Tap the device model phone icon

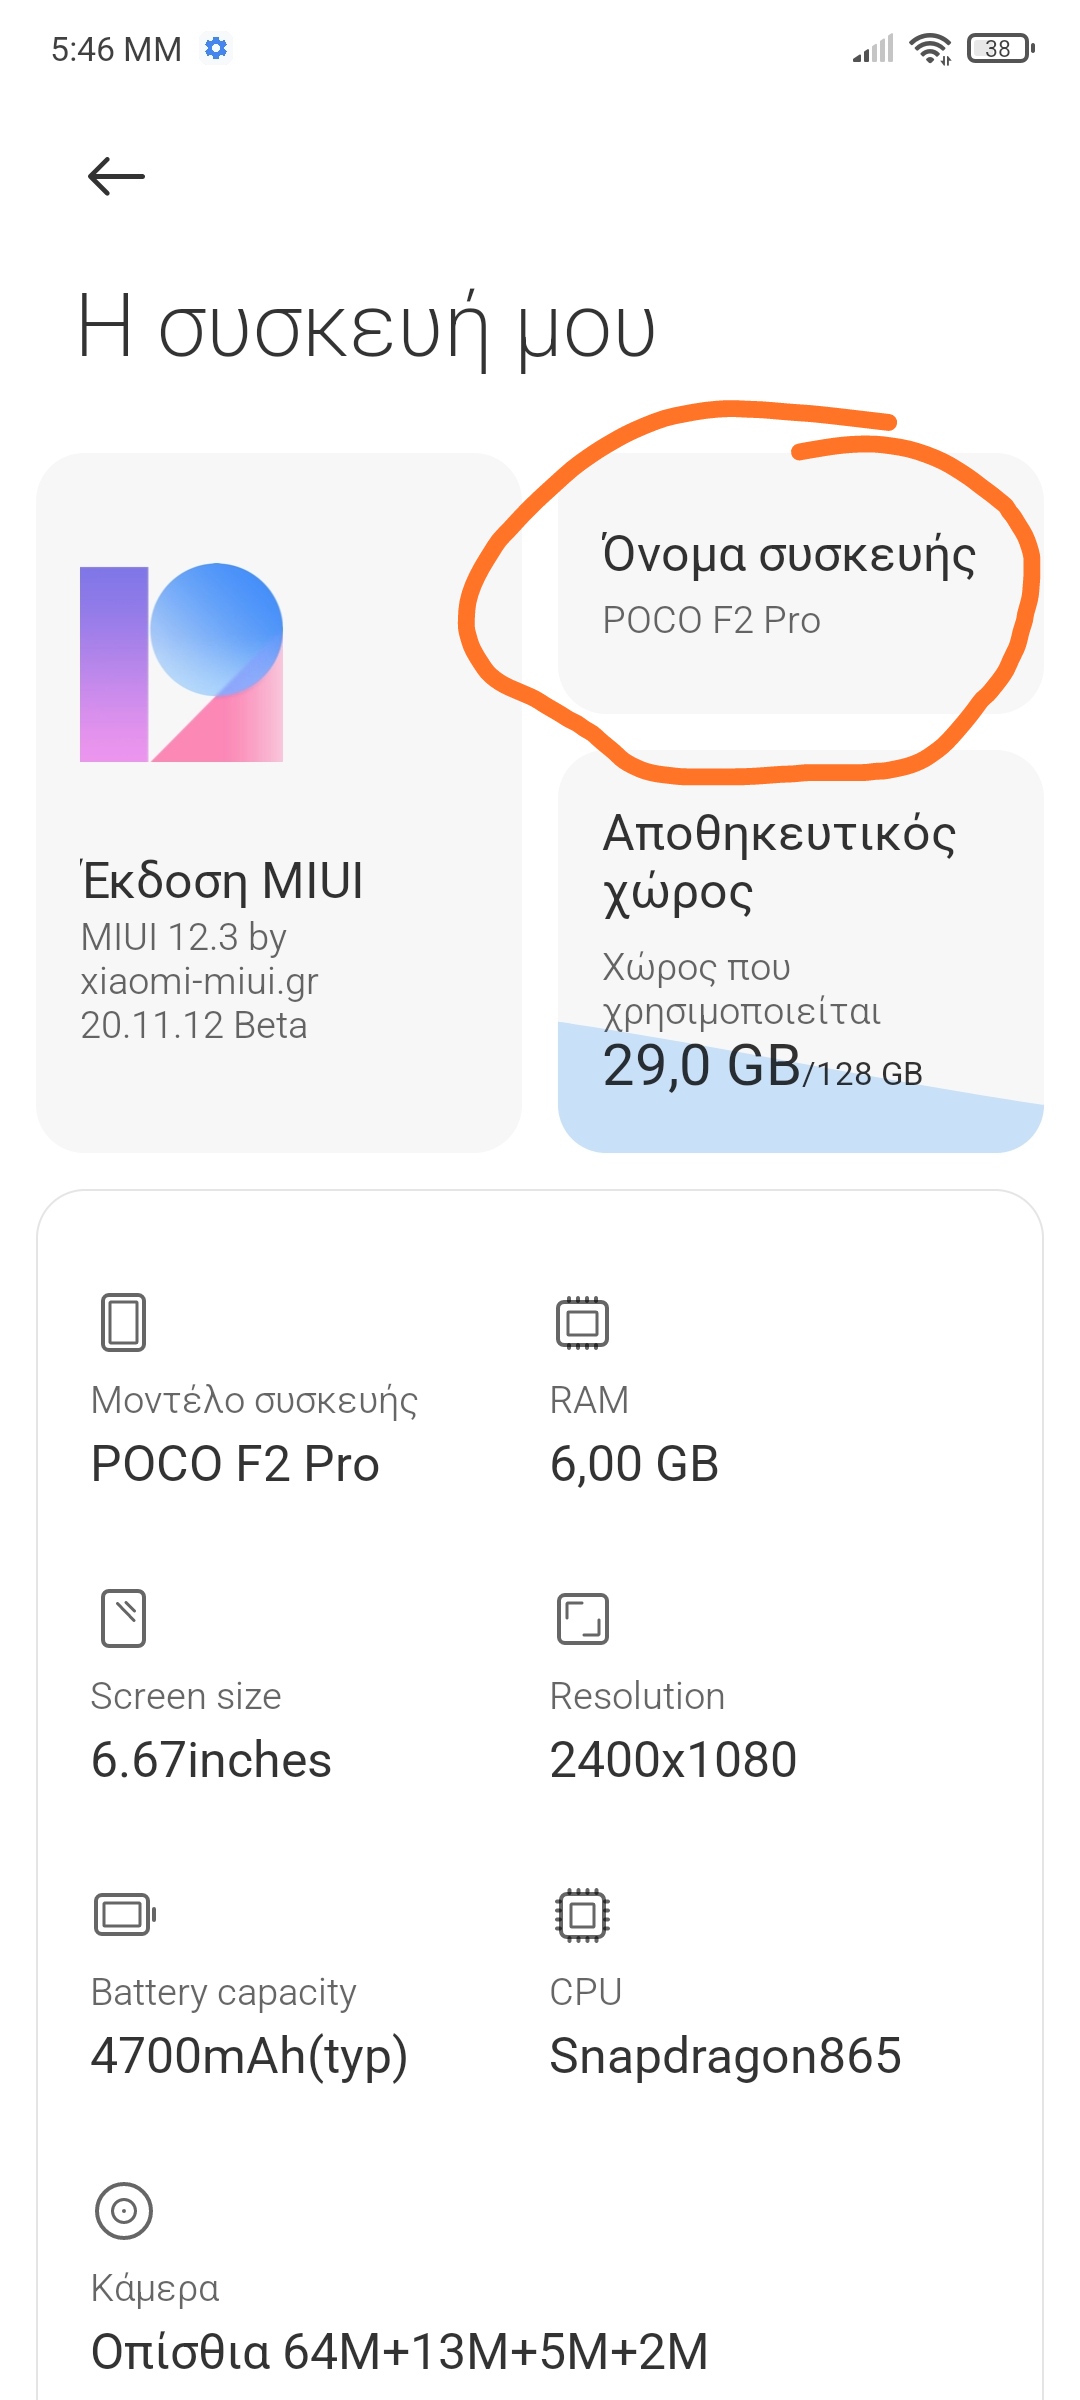tap(124, 1322)
